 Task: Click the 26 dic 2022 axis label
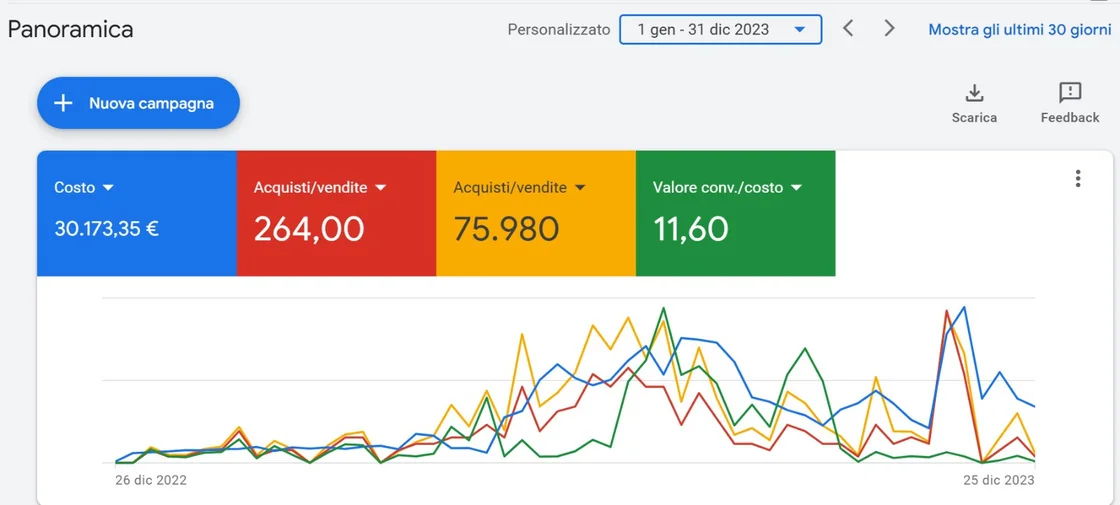(x=151, y=480)
